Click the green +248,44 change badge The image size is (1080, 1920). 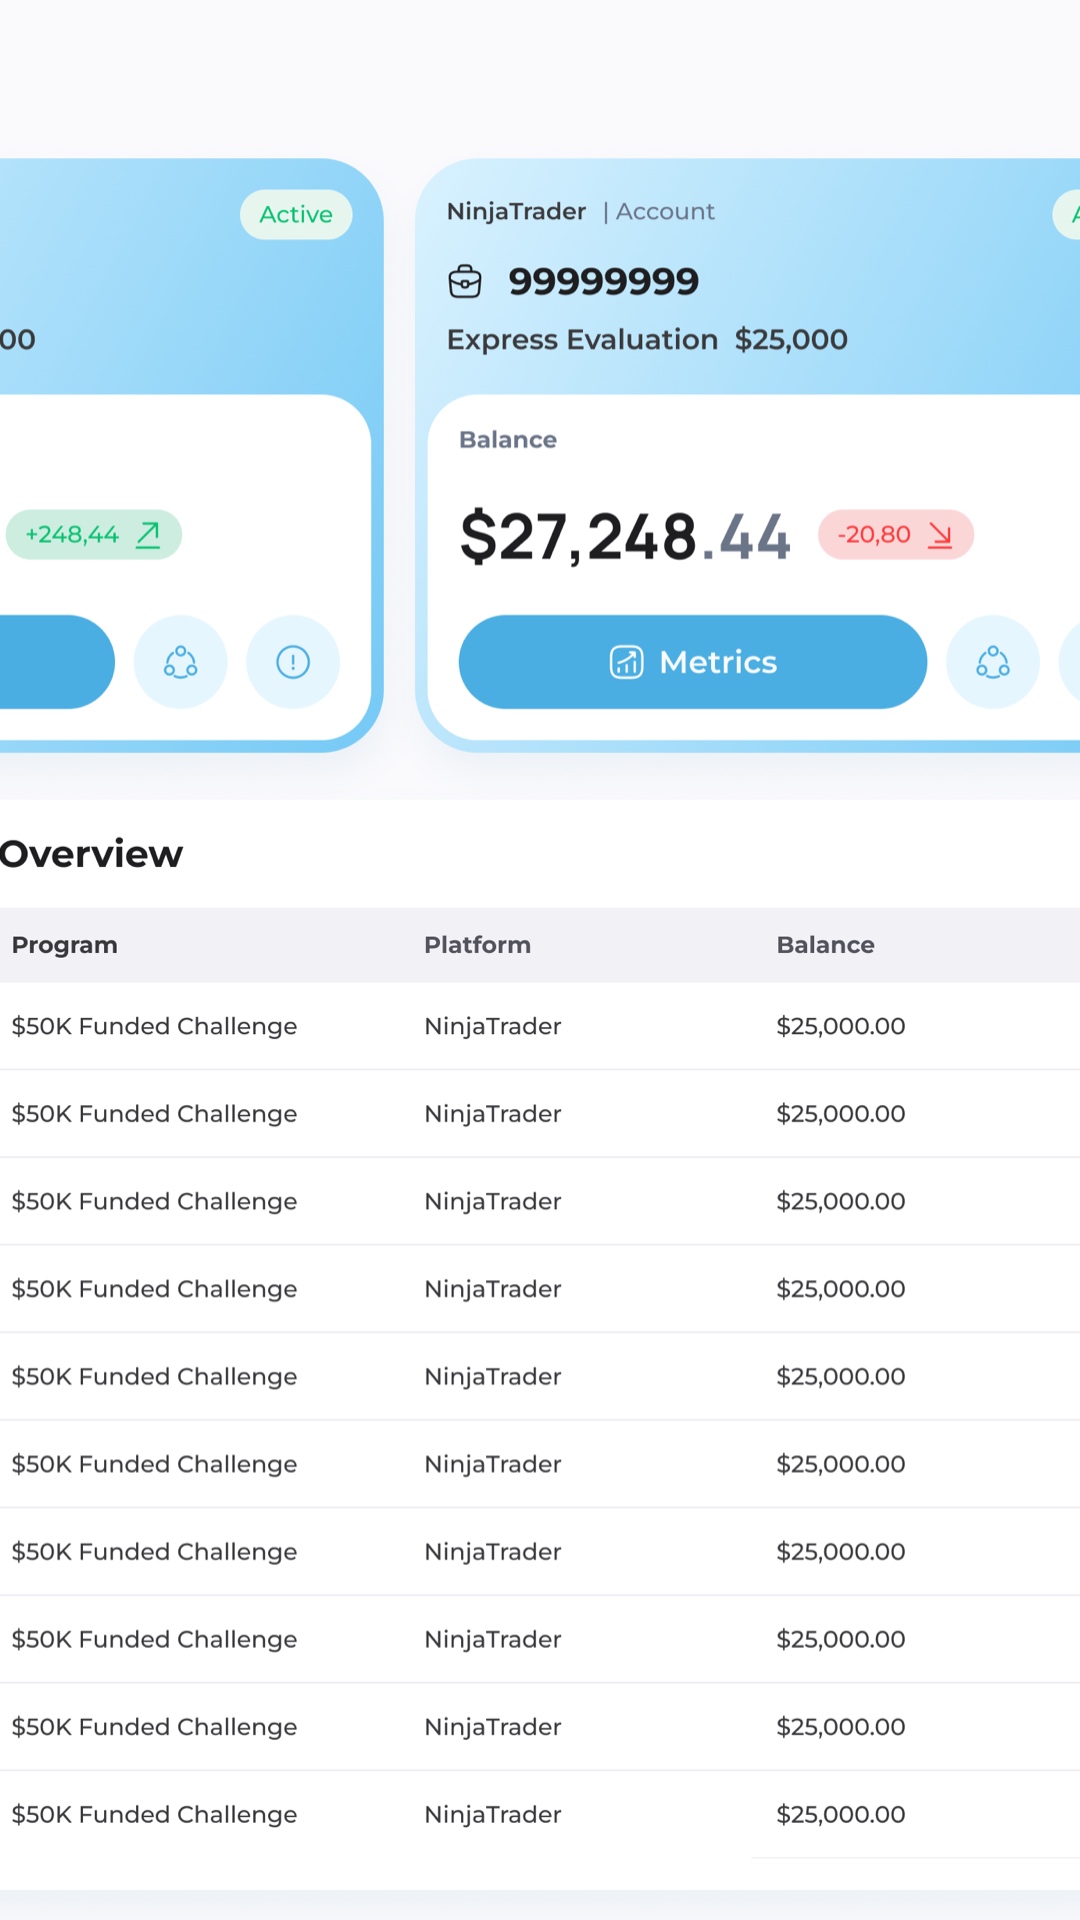pyautogui.click(x=93, y=535)
